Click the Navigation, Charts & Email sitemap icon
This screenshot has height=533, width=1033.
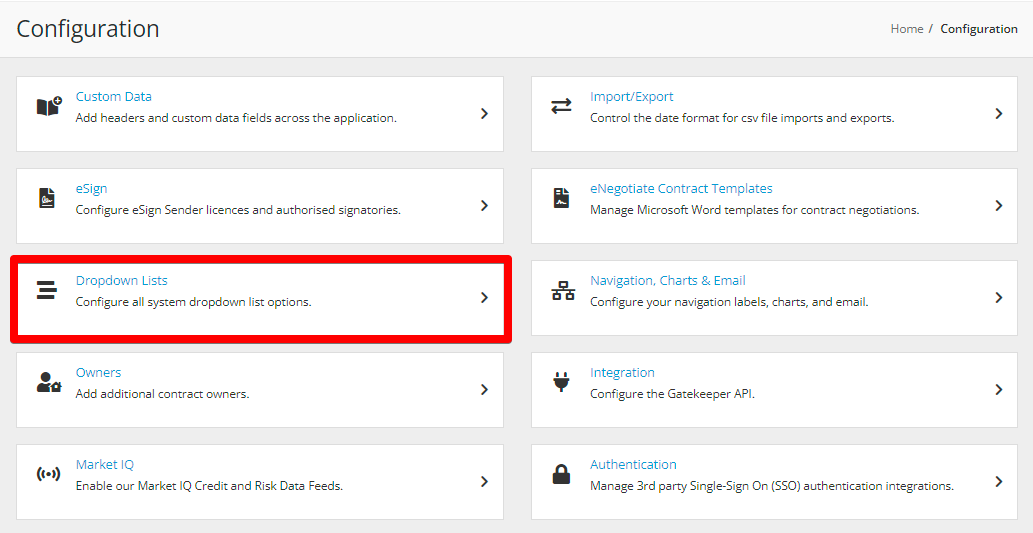coord(563,291)
